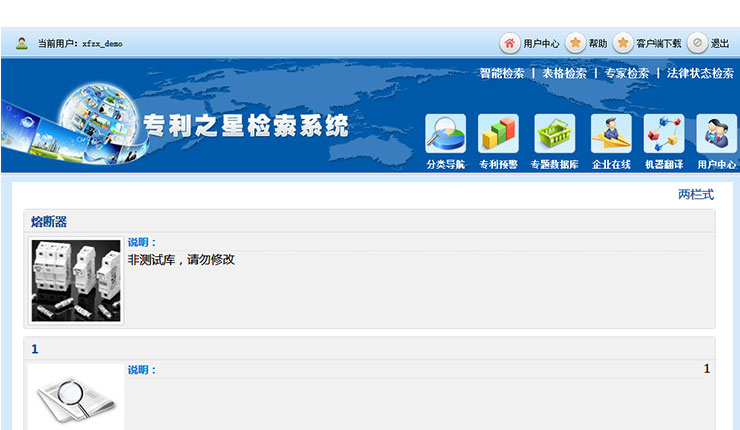
Task: Launch 机器翻译 machine translation icon
Action: point(664,134)
